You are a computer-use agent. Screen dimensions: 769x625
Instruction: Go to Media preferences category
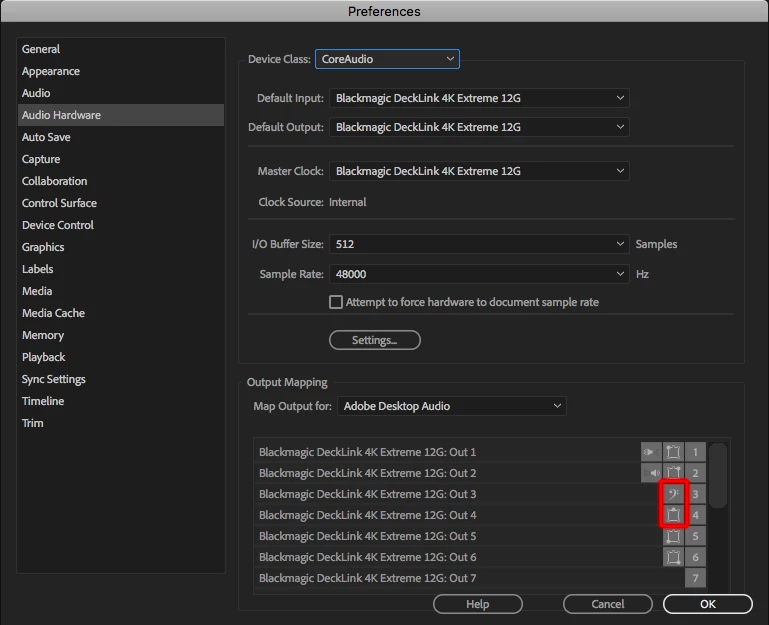[x=121, y=291]
